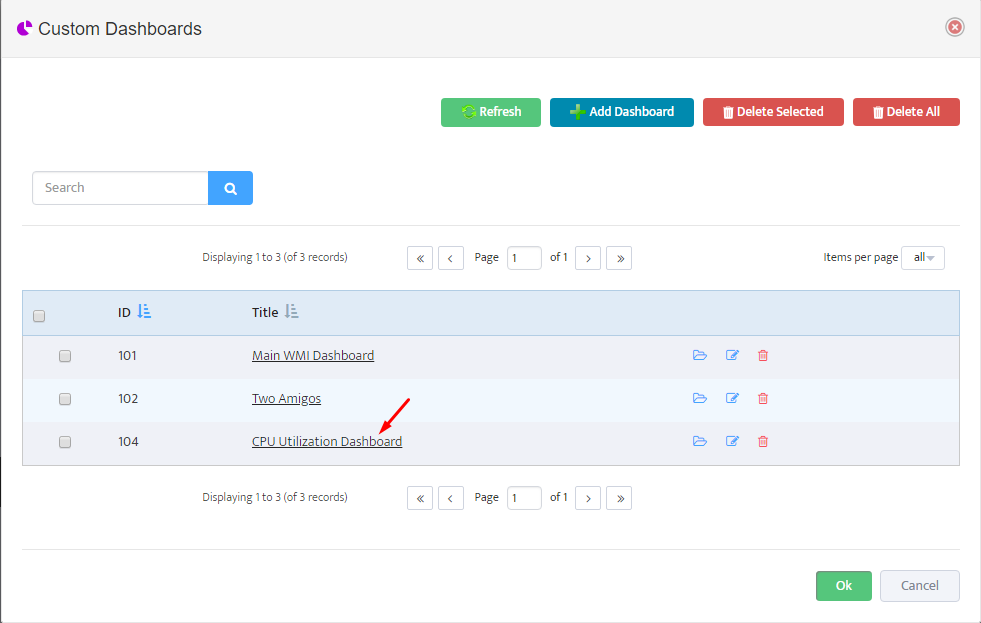Focus the Search text field
This screenshot has width=981, height=623.
[x=120, y=188]
